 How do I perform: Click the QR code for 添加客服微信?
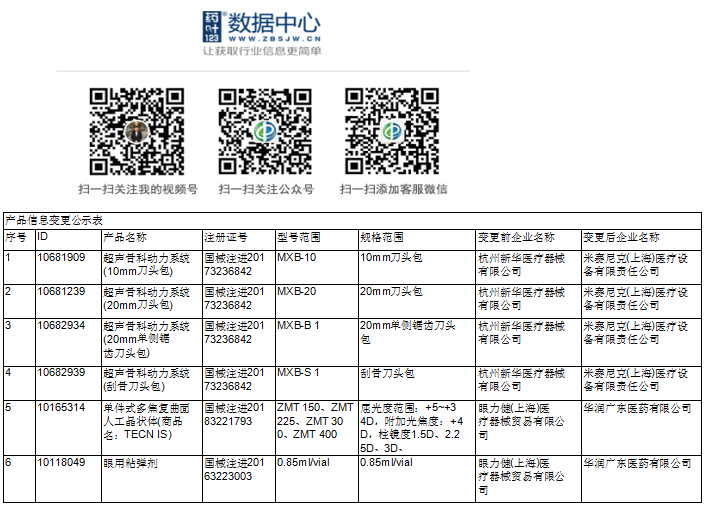pyautogui.click(x=392, y=131)
